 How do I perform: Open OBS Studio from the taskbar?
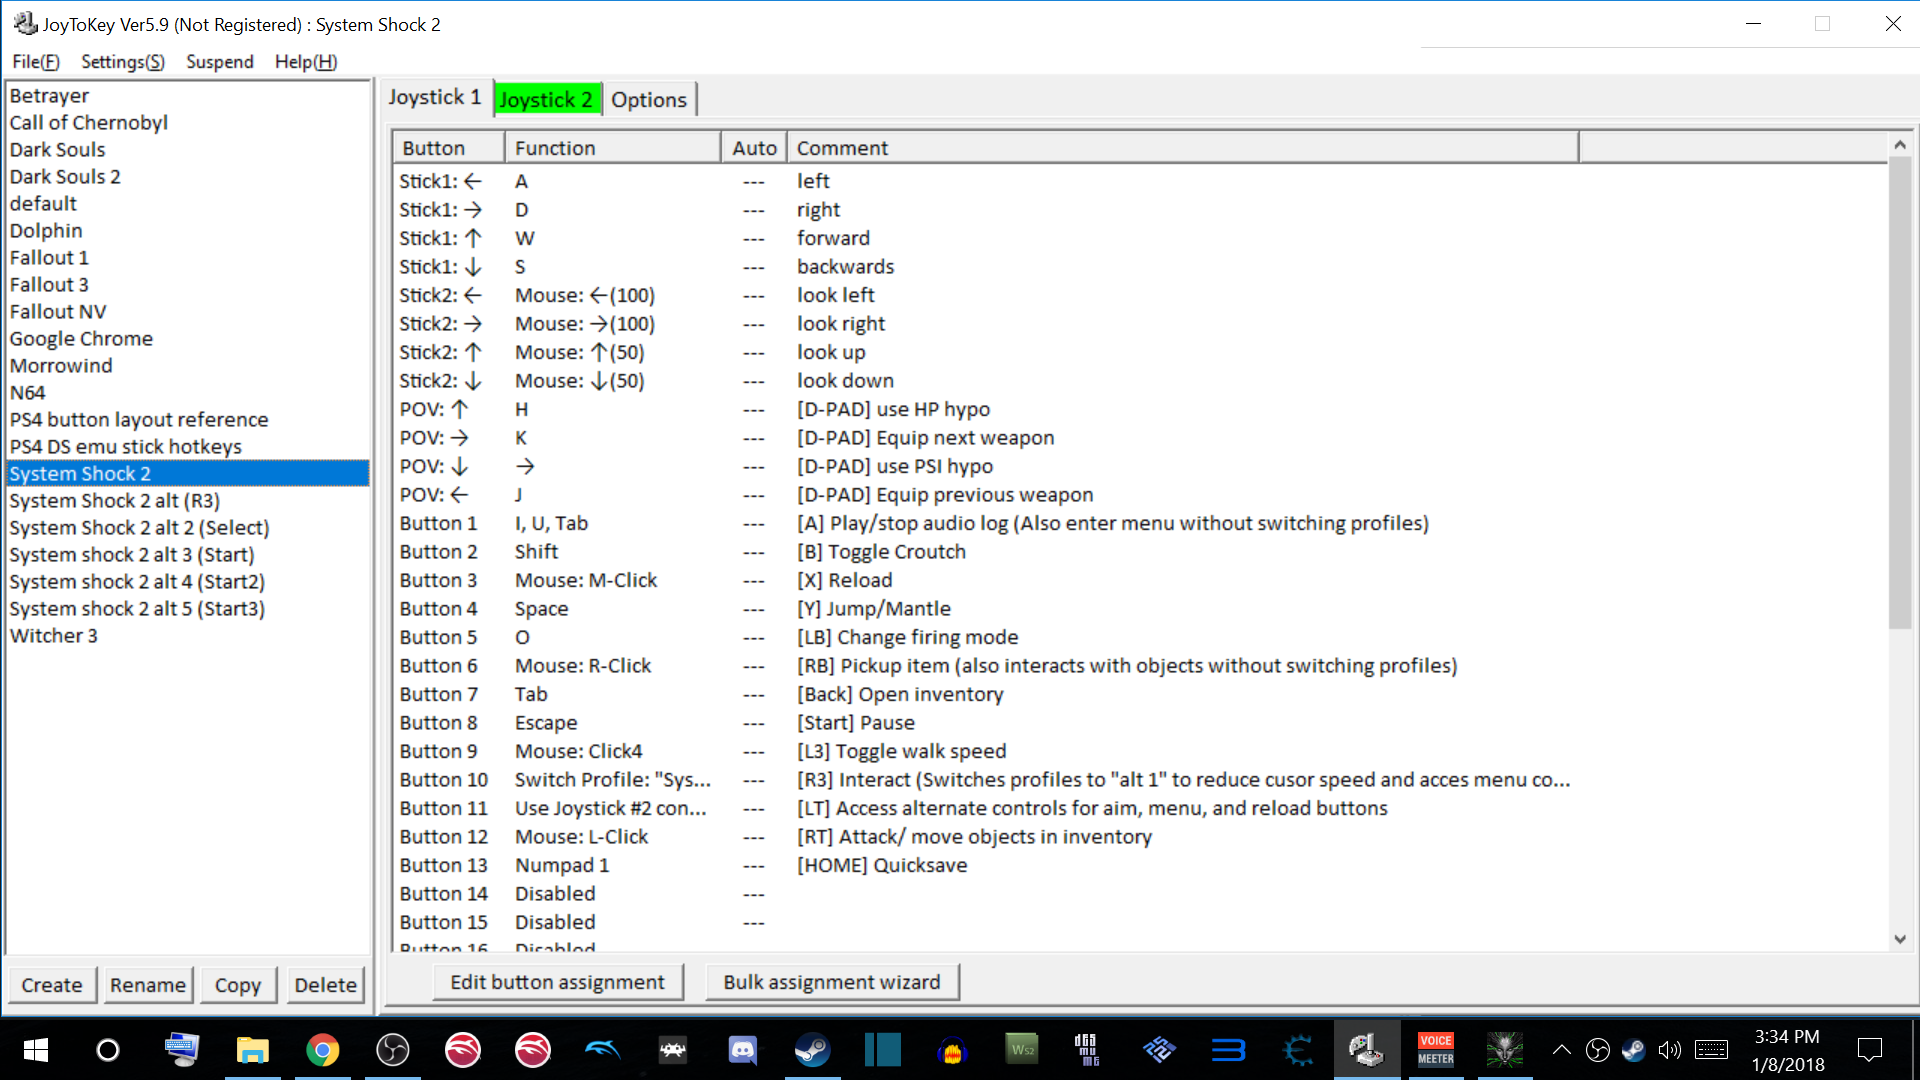pos(392,1050)
